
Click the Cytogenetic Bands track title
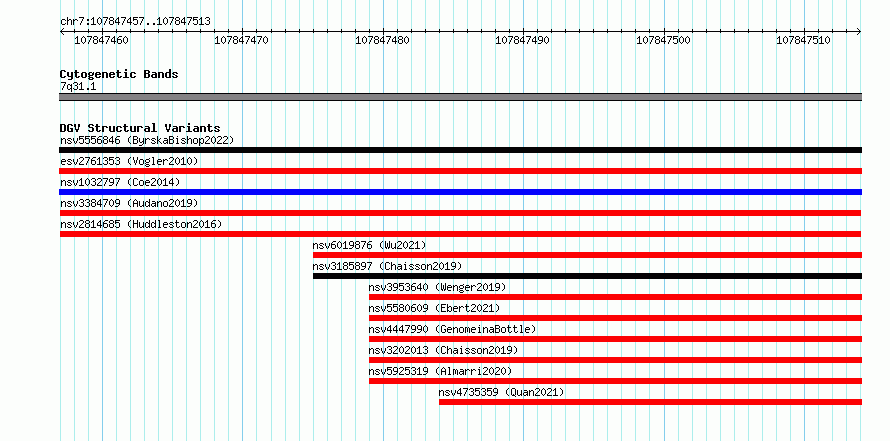coord(119,74)
